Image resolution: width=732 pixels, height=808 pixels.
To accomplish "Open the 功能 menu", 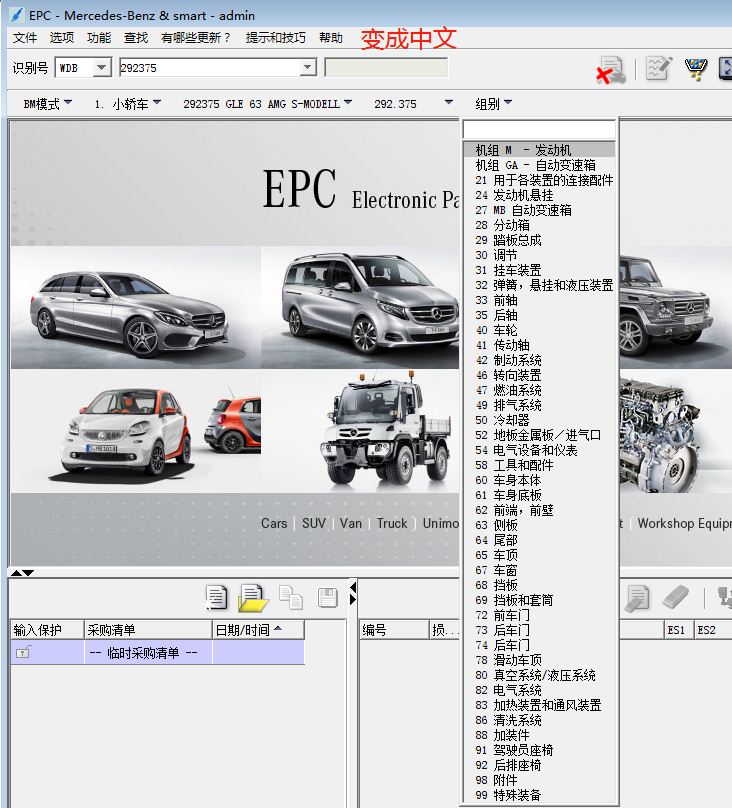I will (x=99, y=38).
